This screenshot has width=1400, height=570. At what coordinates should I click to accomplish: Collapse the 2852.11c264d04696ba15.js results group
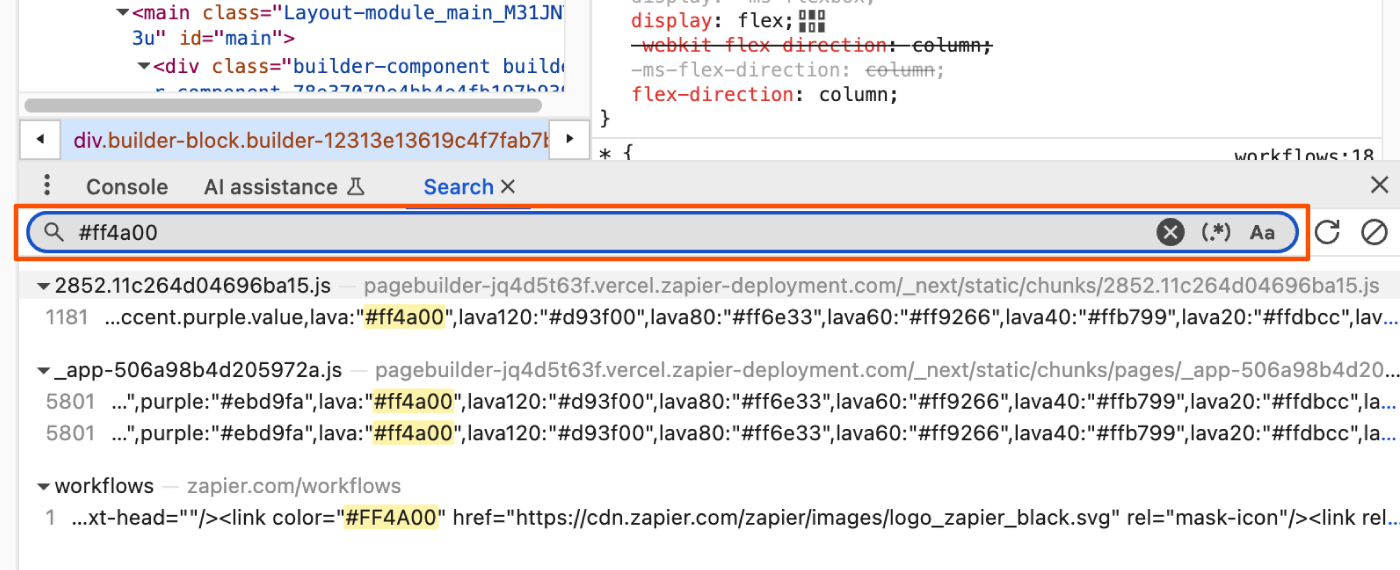pyautogui.click(x=43, y=286)
